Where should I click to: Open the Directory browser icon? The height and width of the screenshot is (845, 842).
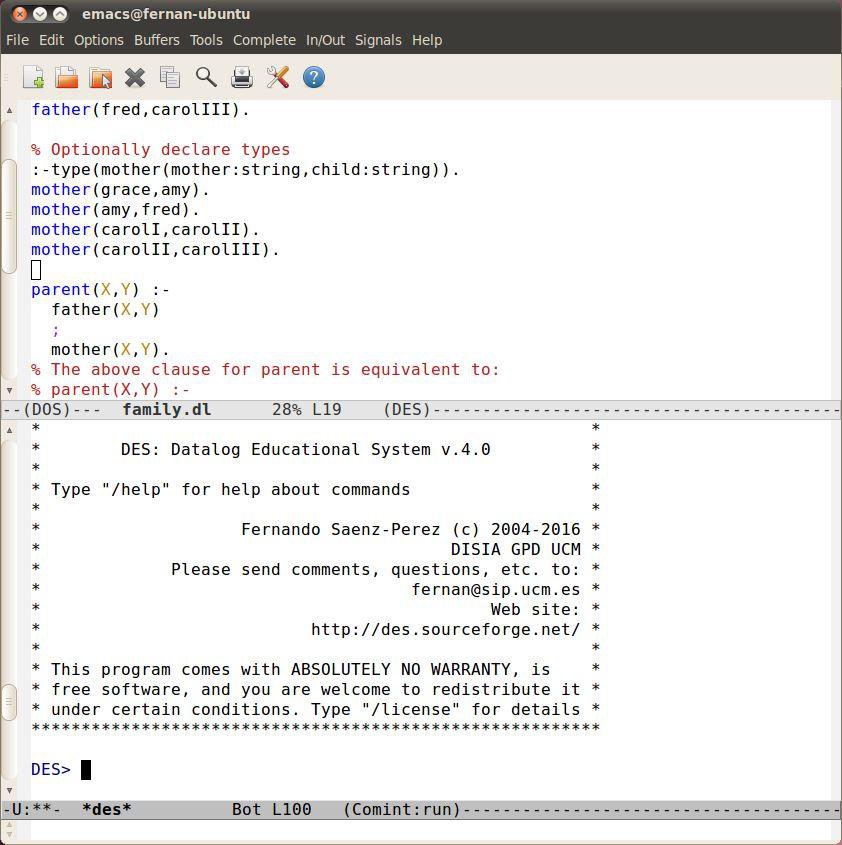click(101, 77)
